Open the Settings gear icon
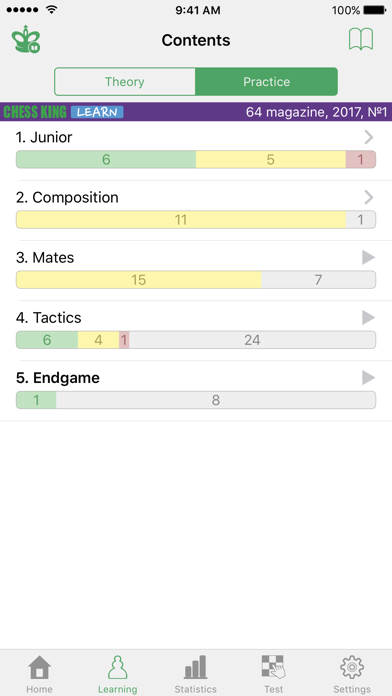Screen dimensions: 392x696 click(352, 668)
